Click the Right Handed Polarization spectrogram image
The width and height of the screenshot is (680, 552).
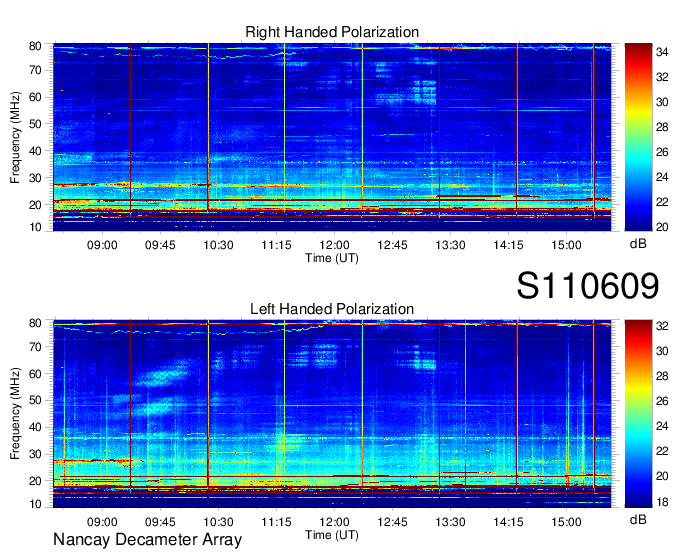332,137
